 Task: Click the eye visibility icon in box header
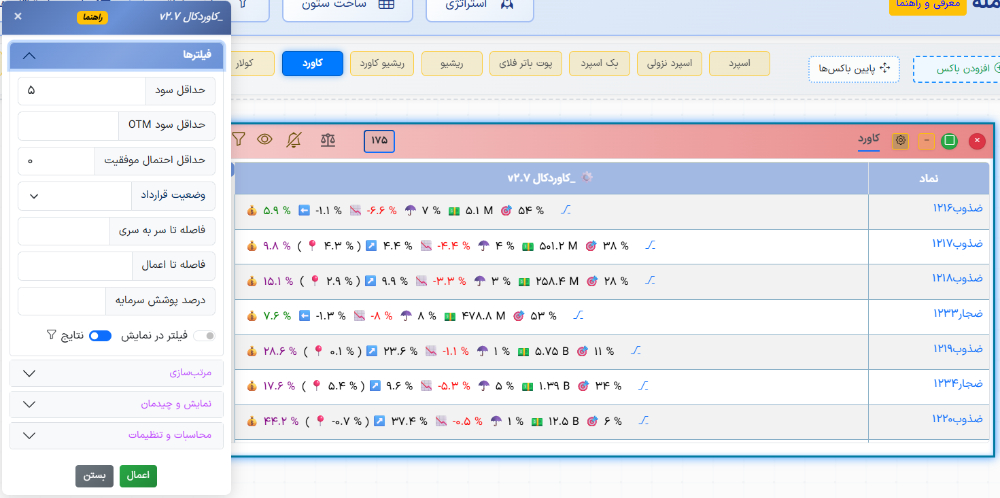pyautogui.click(x=265, y=140)
